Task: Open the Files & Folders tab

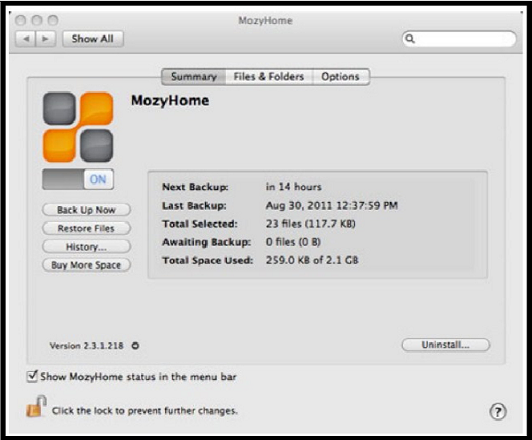Action: (x=269, y=77)
